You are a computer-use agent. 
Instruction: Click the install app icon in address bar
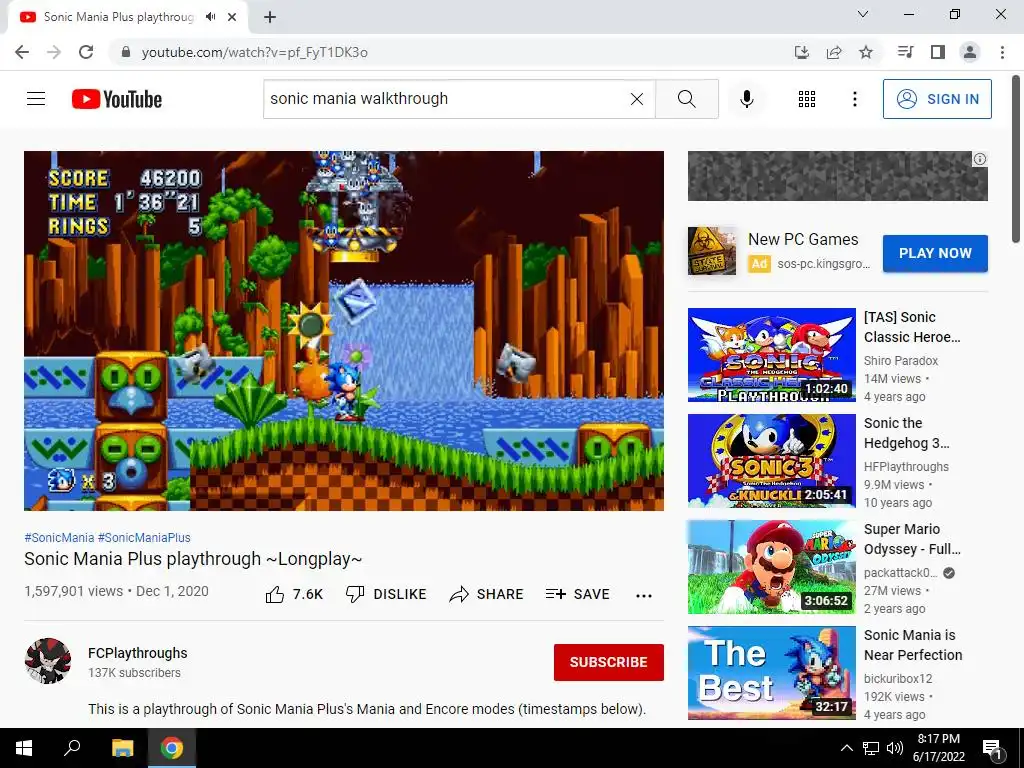802,52
